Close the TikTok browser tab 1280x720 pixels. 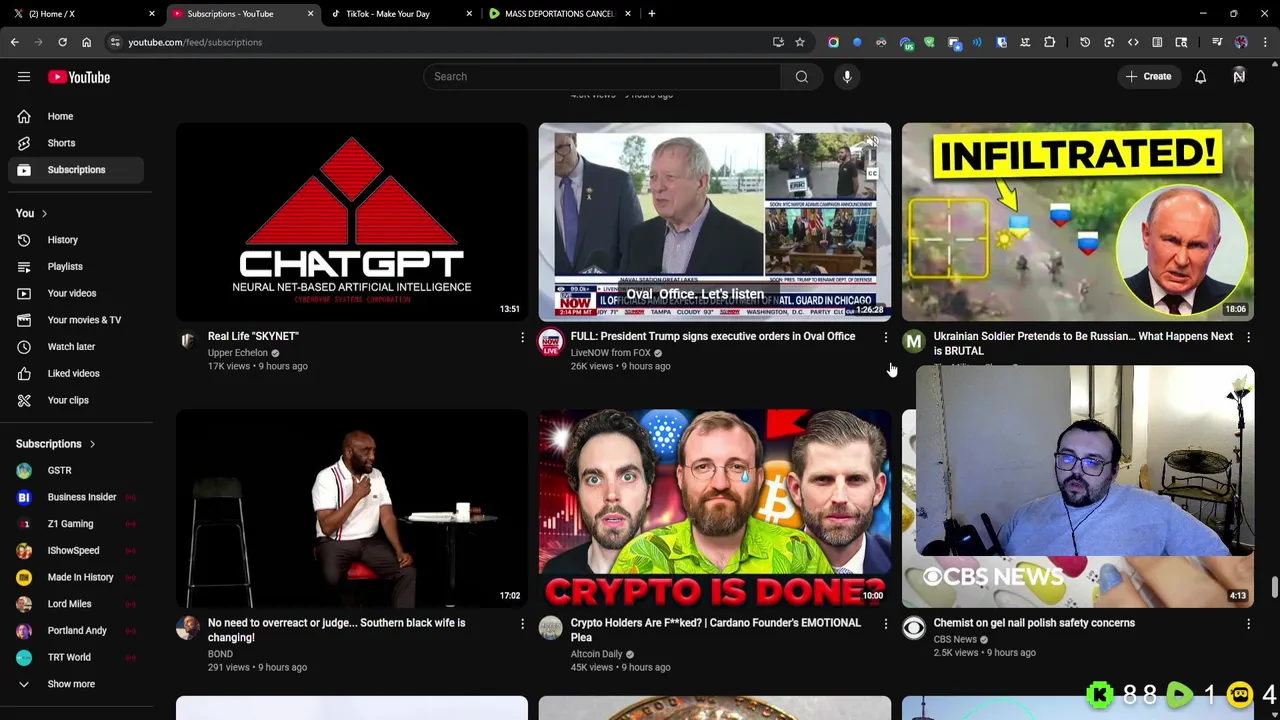pos(469,14)
